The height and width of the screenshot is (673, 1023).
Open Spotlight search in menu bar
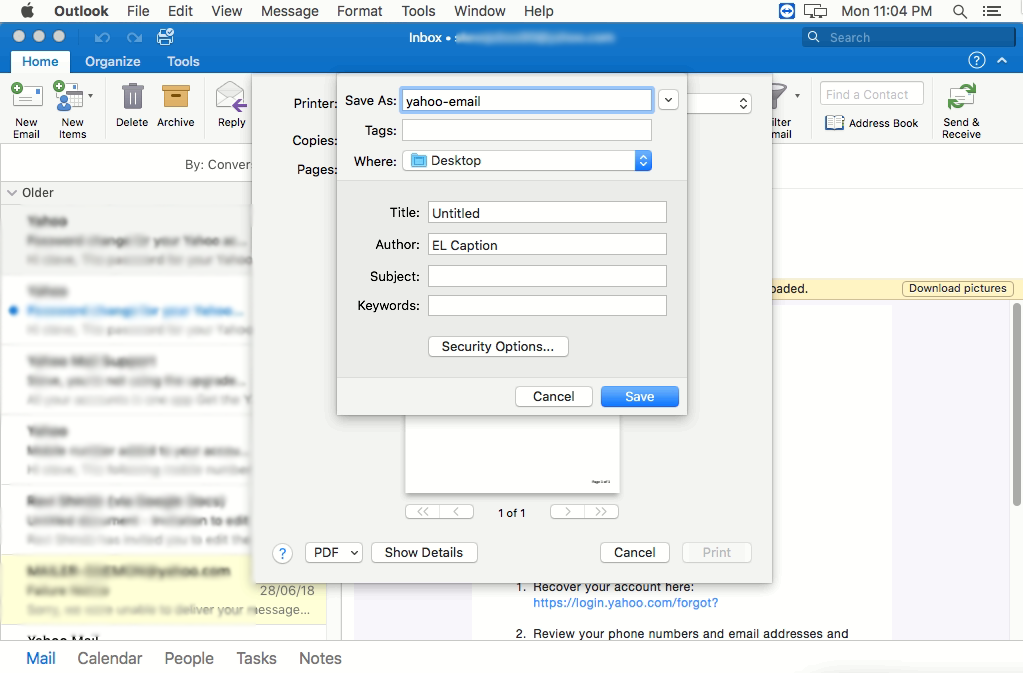click(960, 11)
